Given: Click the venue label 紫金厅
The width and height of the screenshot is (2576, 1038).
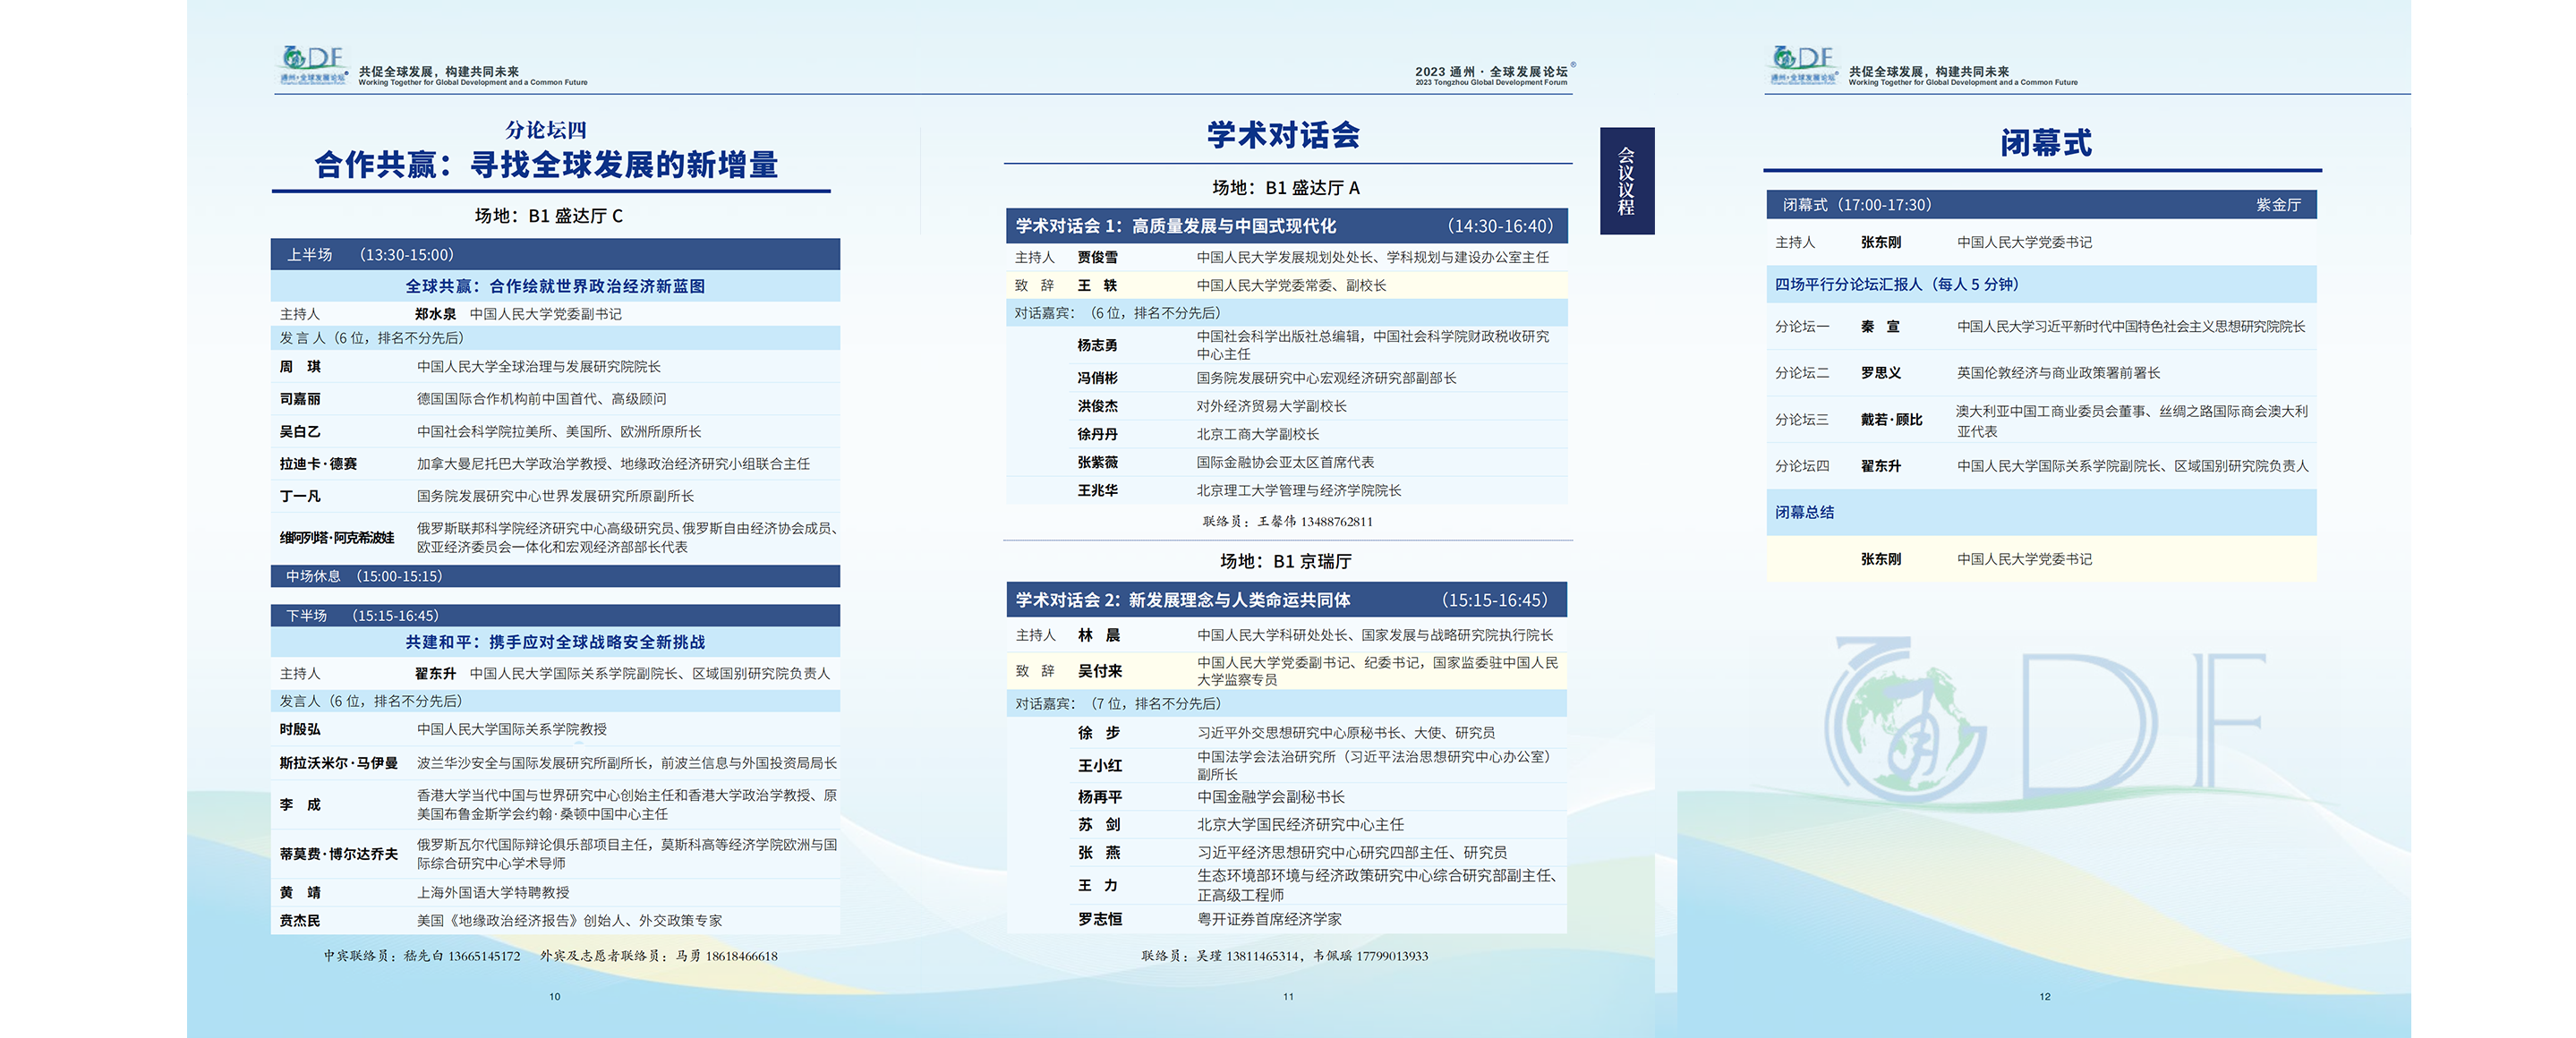Looking at the screenshot, I should click(x=2278, y=205).
